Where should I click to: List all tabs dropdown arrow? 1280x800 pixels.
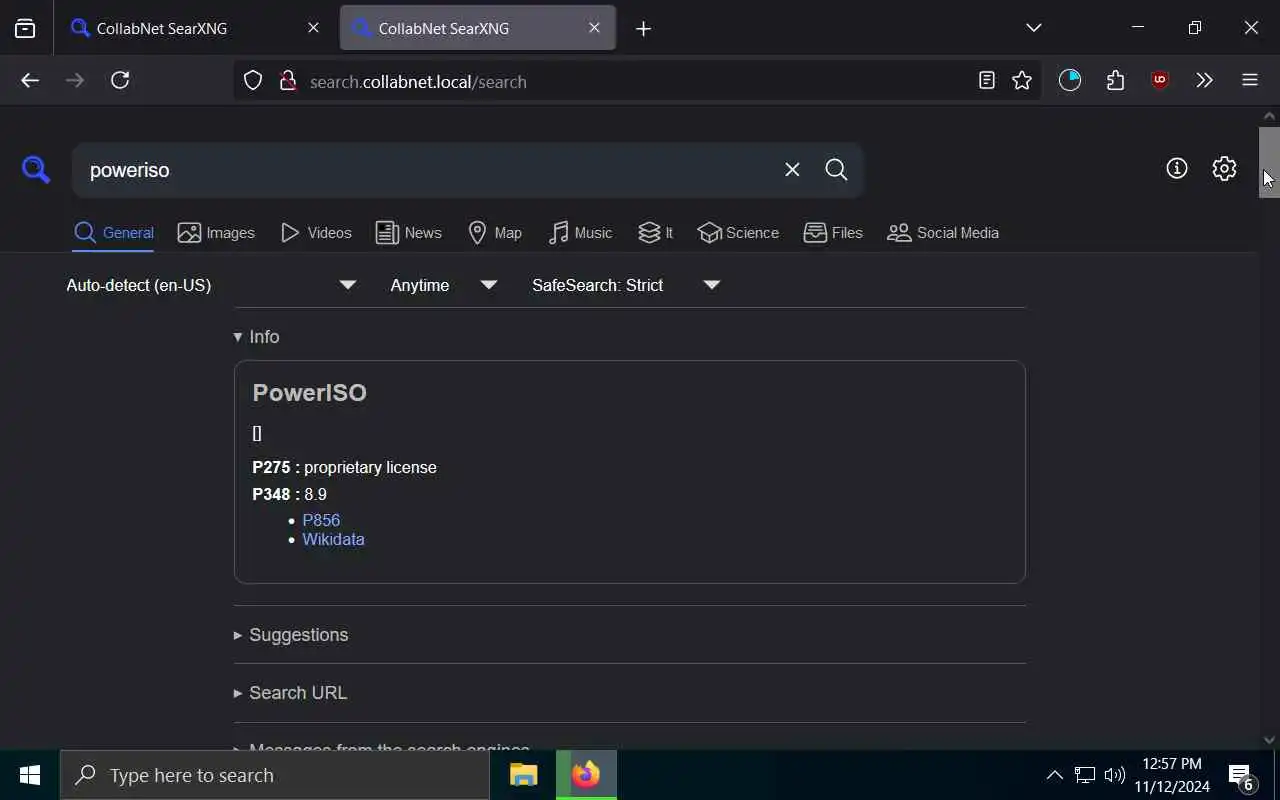pos(1034,28)
